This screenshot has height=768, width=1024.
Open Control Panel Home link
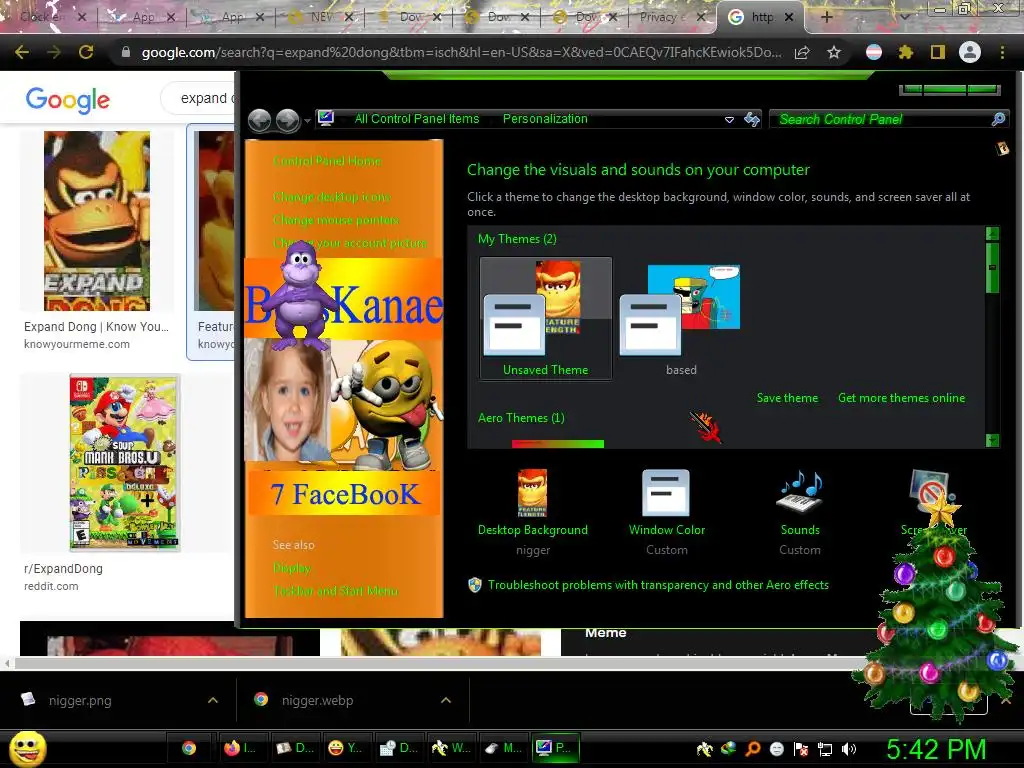tap(327, 161)
